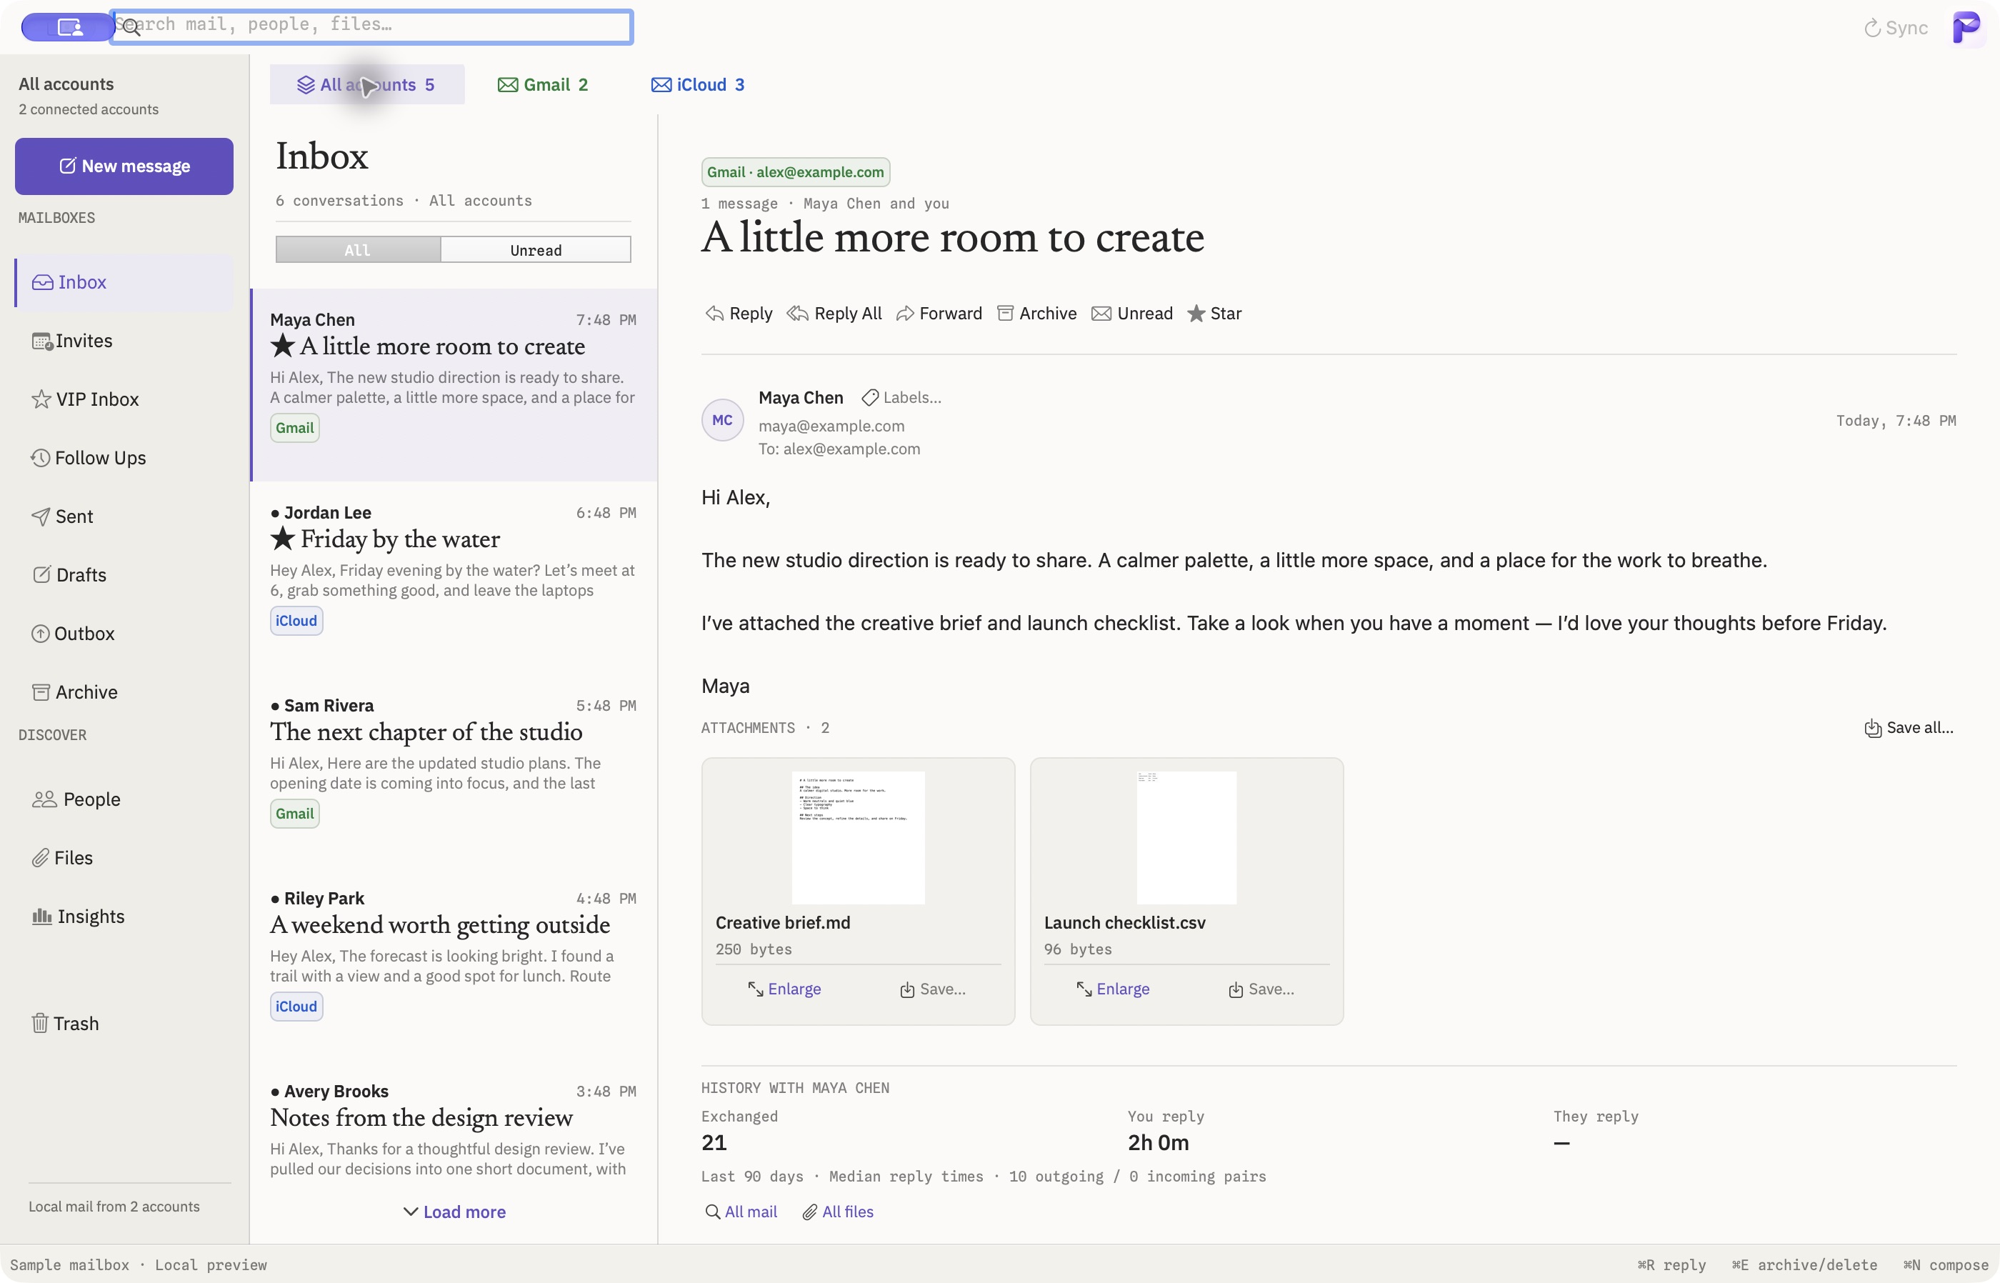Click the purple app logo icon
This screenshot has height=1283, width=2000.
1966,27
